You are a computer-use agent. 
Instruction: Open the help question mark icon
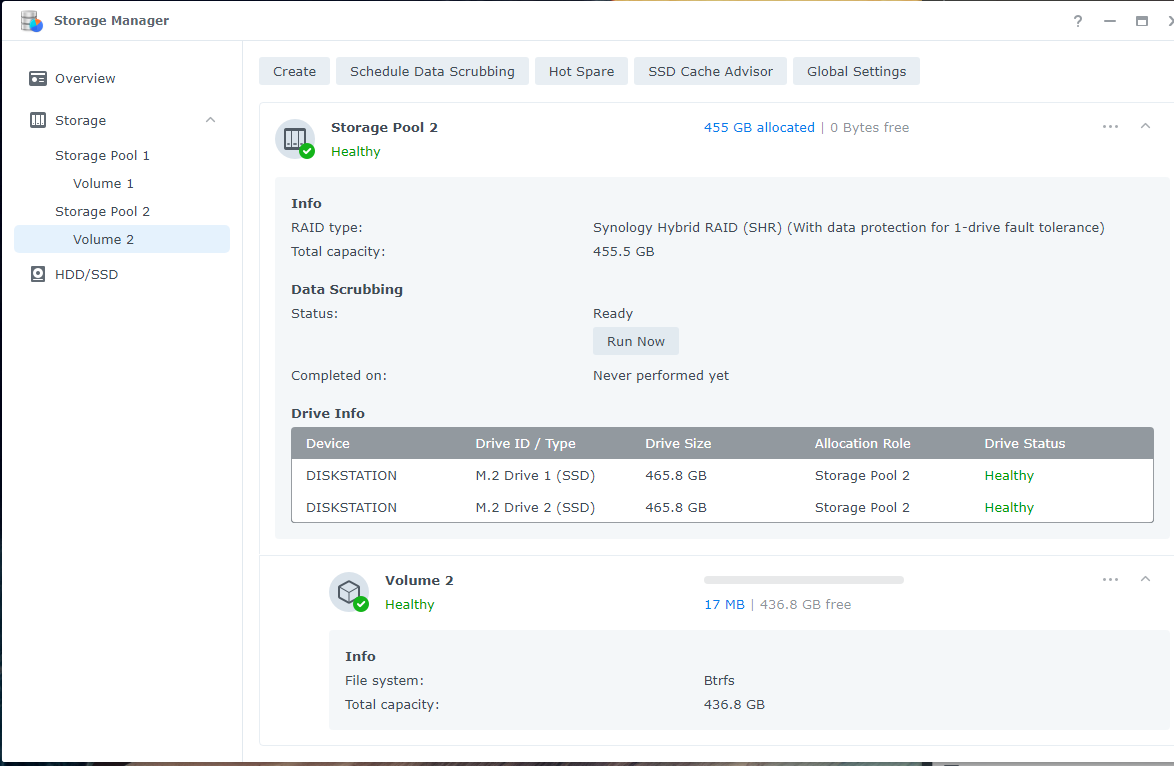point(1077,21)
